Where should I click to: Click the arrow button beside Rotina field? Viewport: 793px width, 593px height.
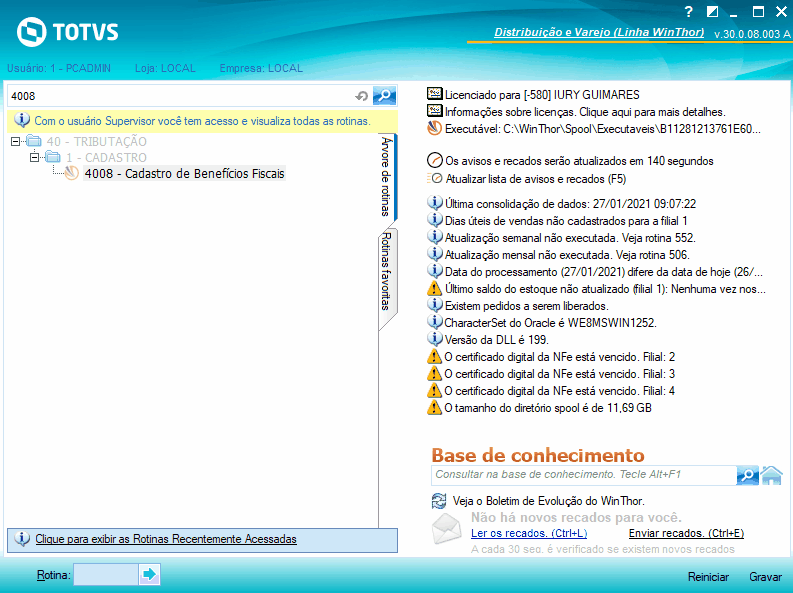coord(149,574)
